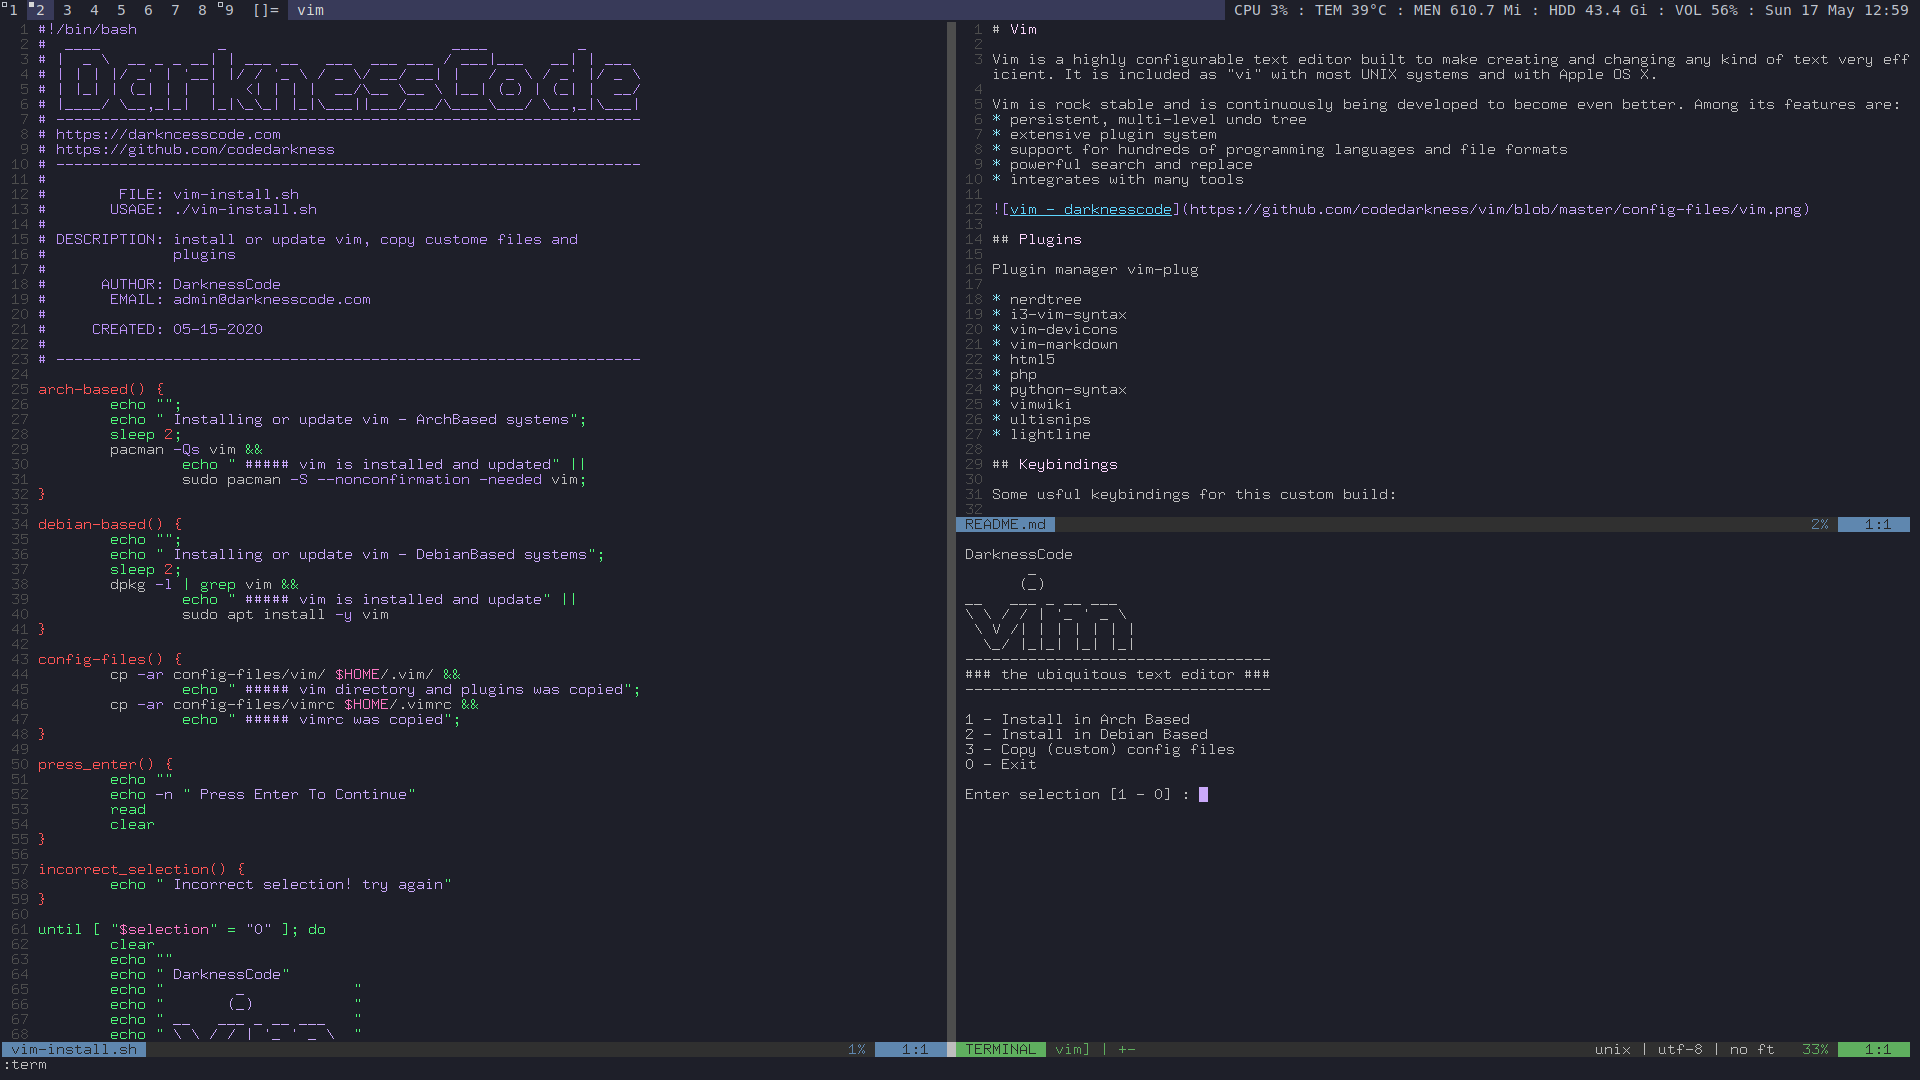Click the unix encoding indicator
This screenshot has width=1920, height=1080.
(1613, 1048)
